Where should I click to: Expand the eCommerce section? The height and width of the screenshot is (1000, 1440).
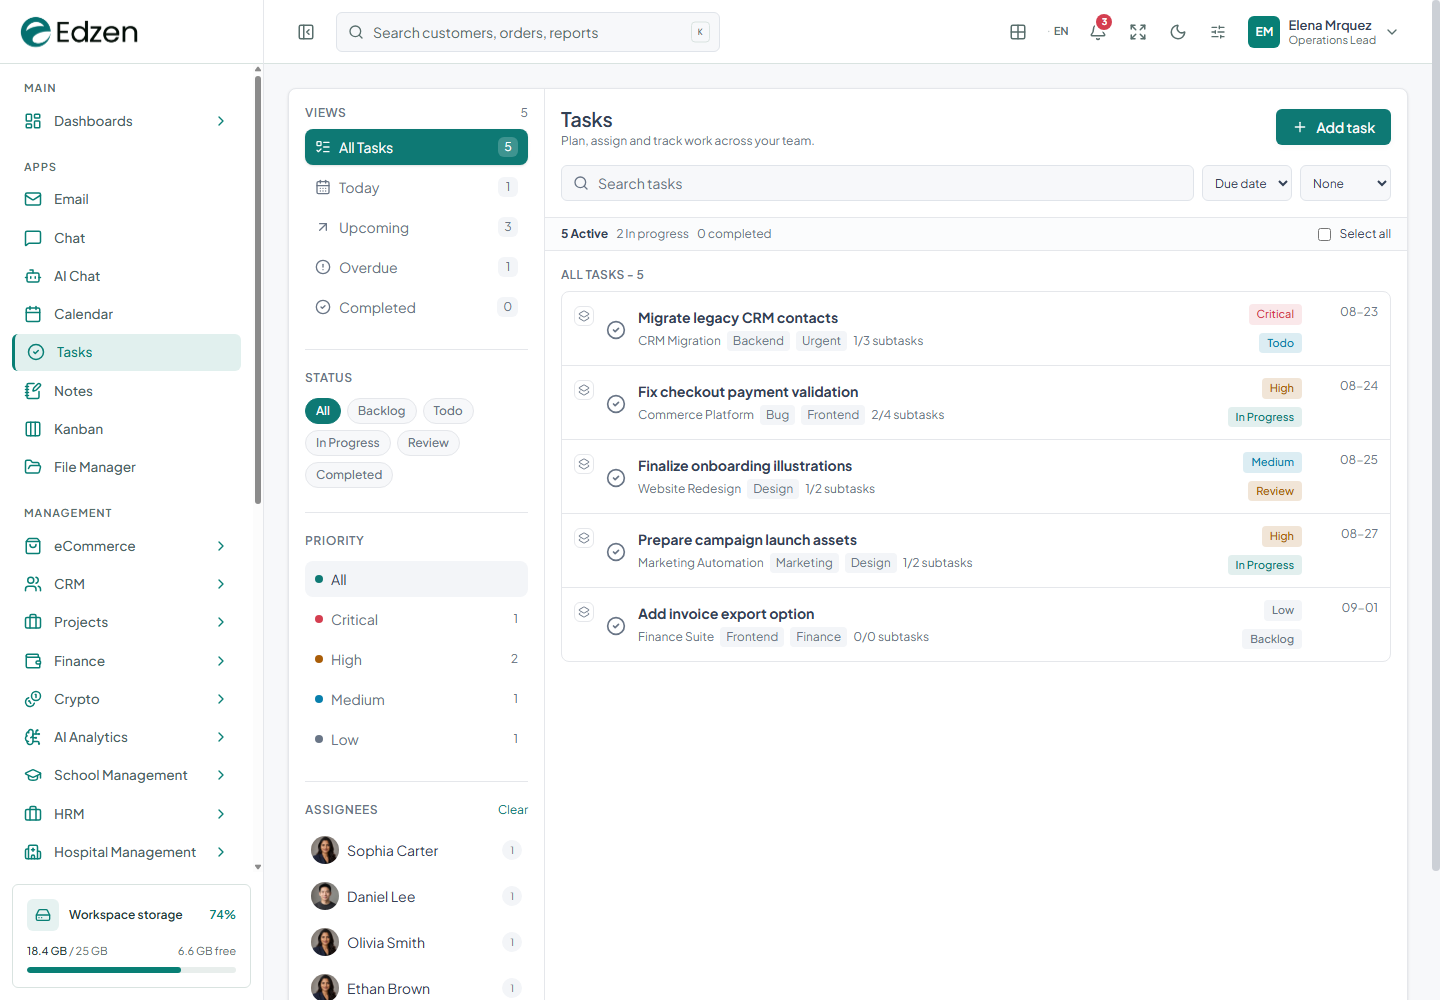coord(126,546)
